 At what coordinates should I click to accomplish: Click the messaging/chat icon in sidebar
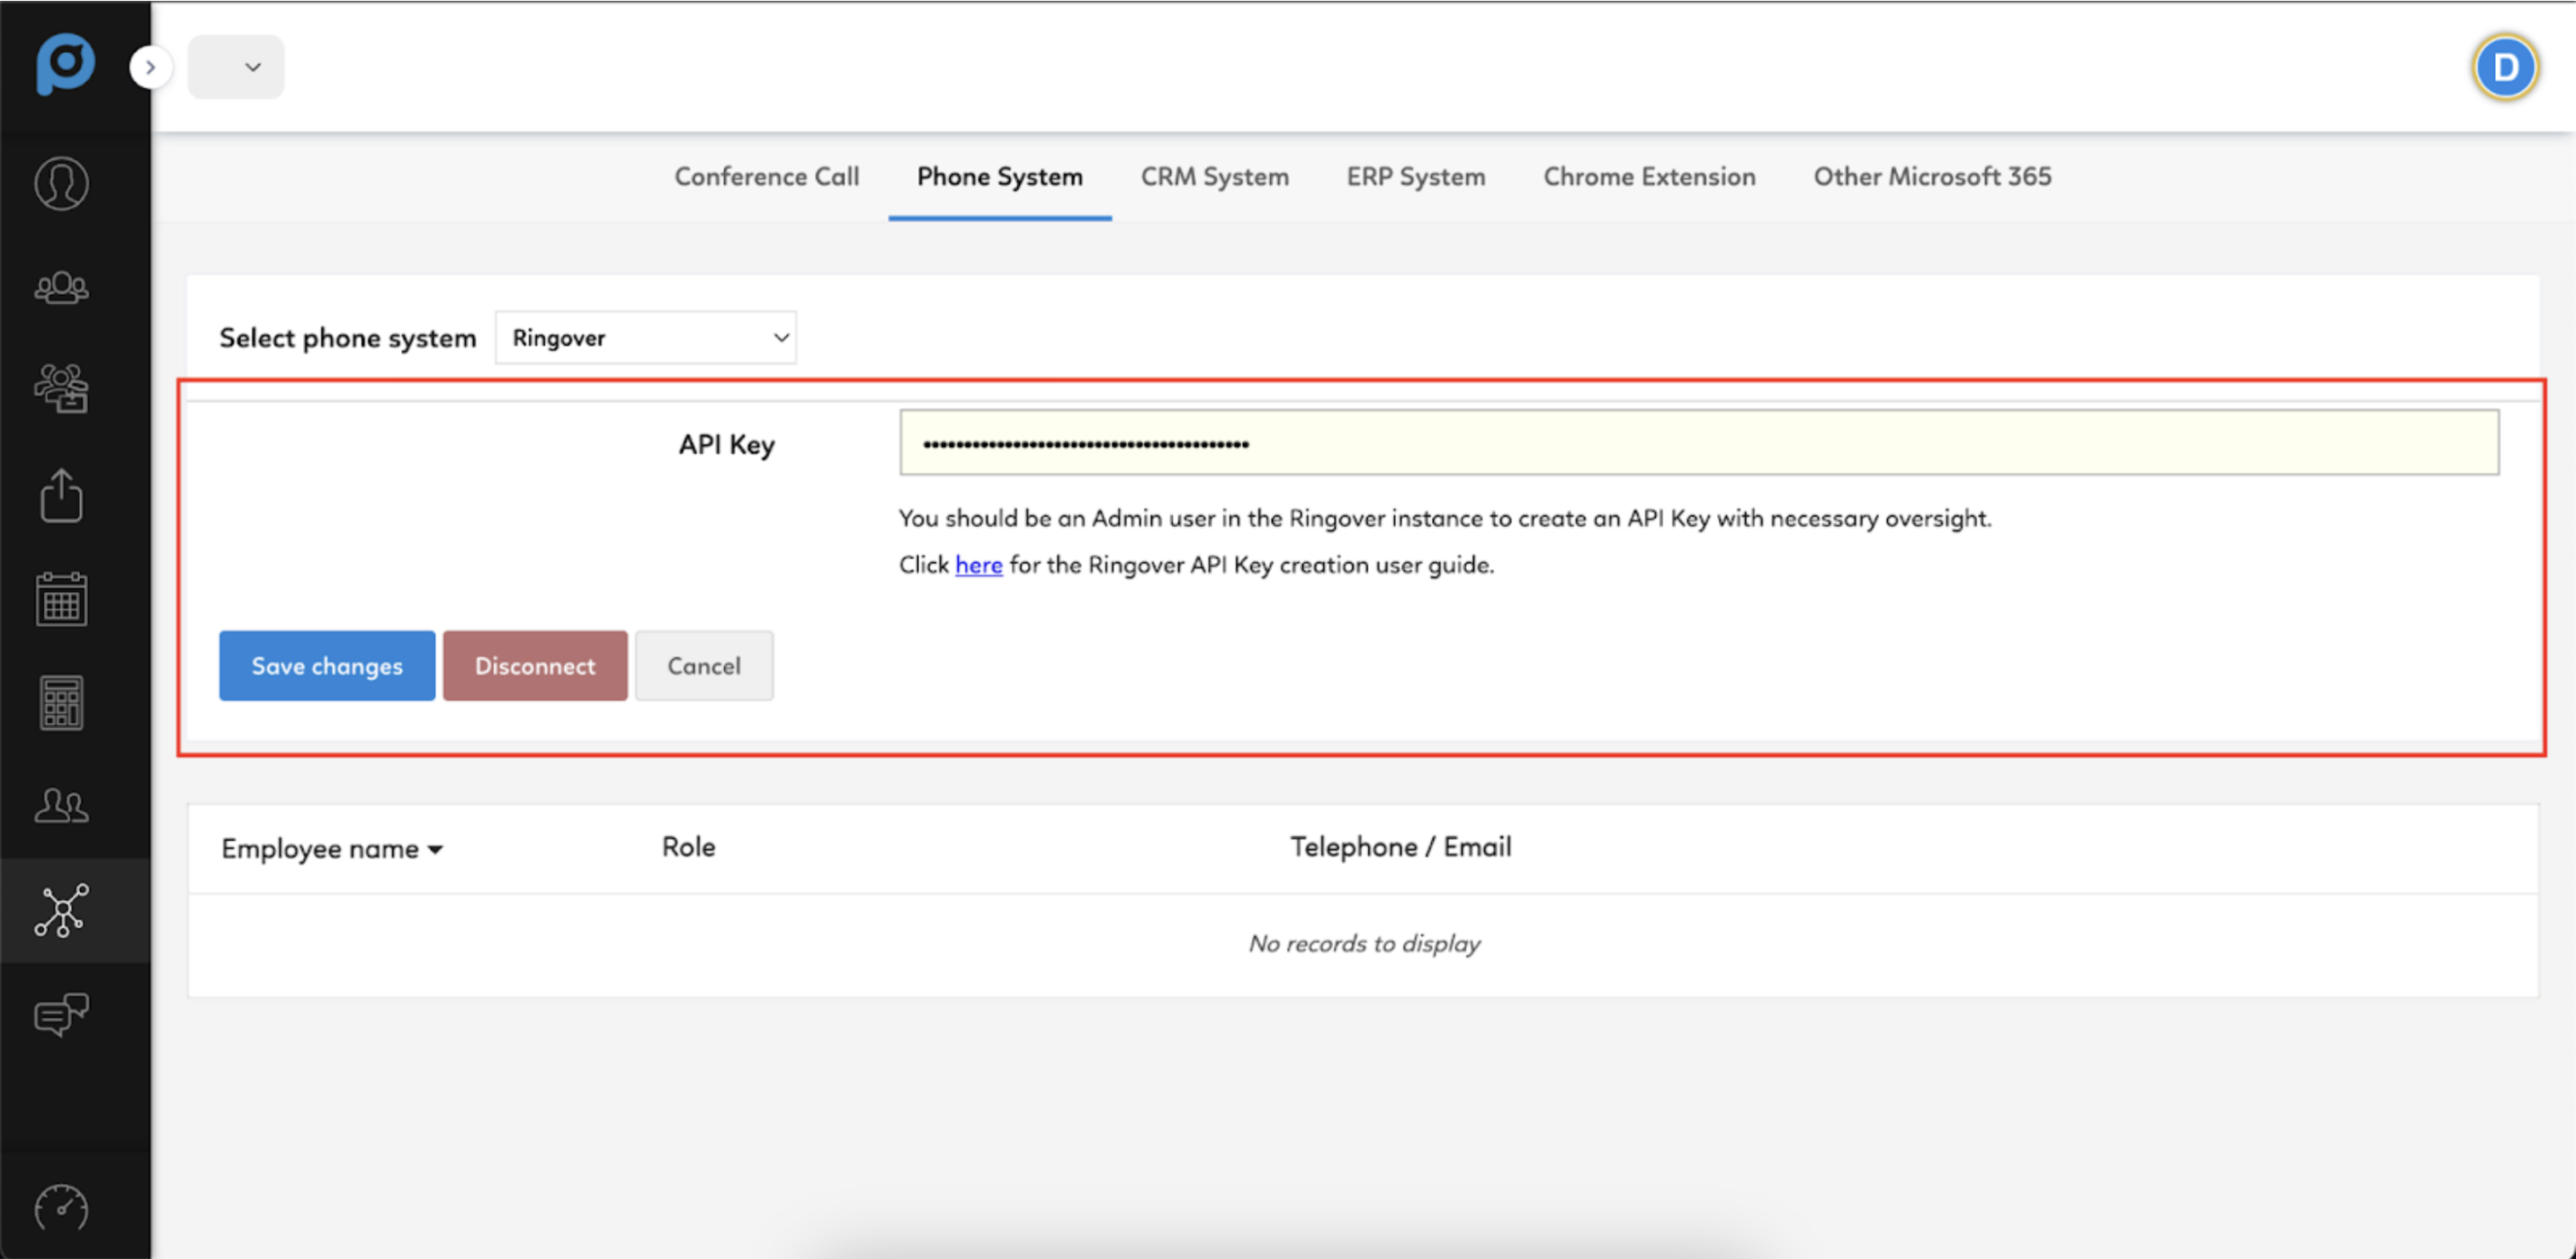pyautogui.click(x=61, y=1014)
